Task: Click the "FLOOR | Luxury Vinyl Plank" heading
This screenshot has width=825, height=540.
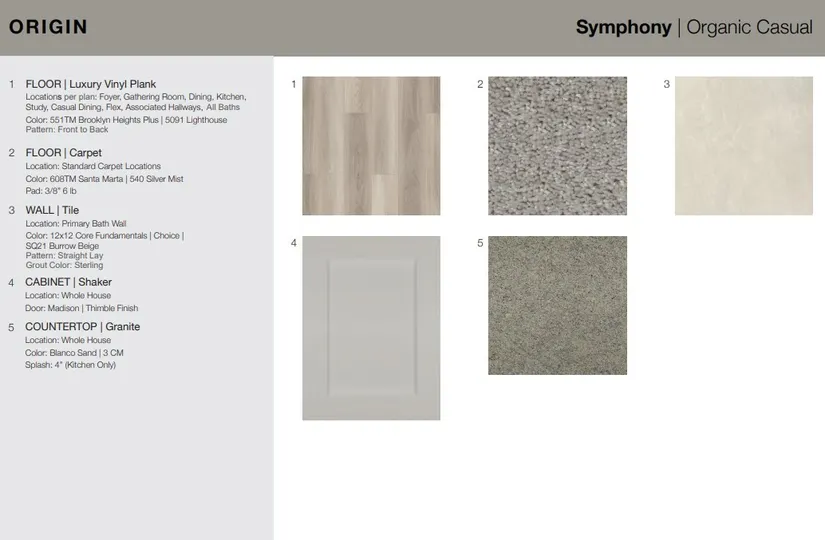Action: pos(90,84)
